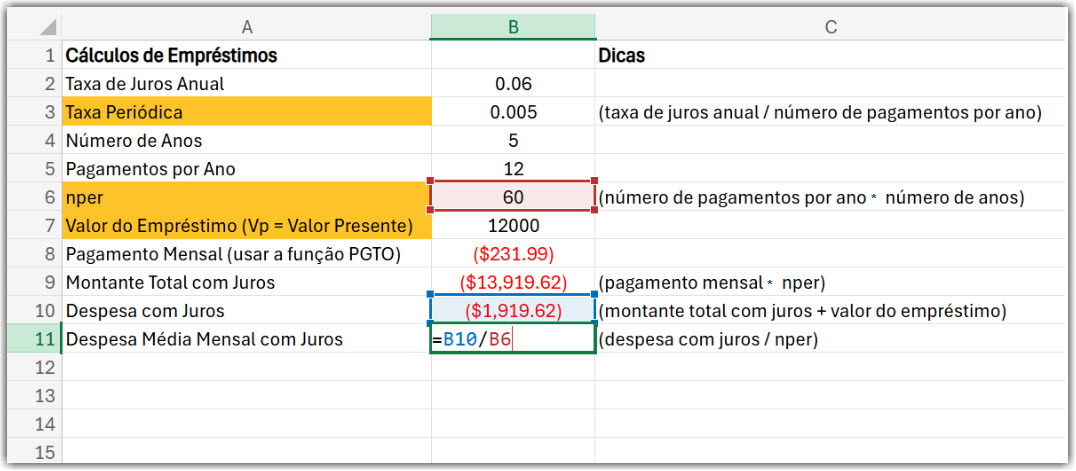The height and width of the screenshot is (471, 1076).
Task: Select column C header
Action: (x=830, y=27)
